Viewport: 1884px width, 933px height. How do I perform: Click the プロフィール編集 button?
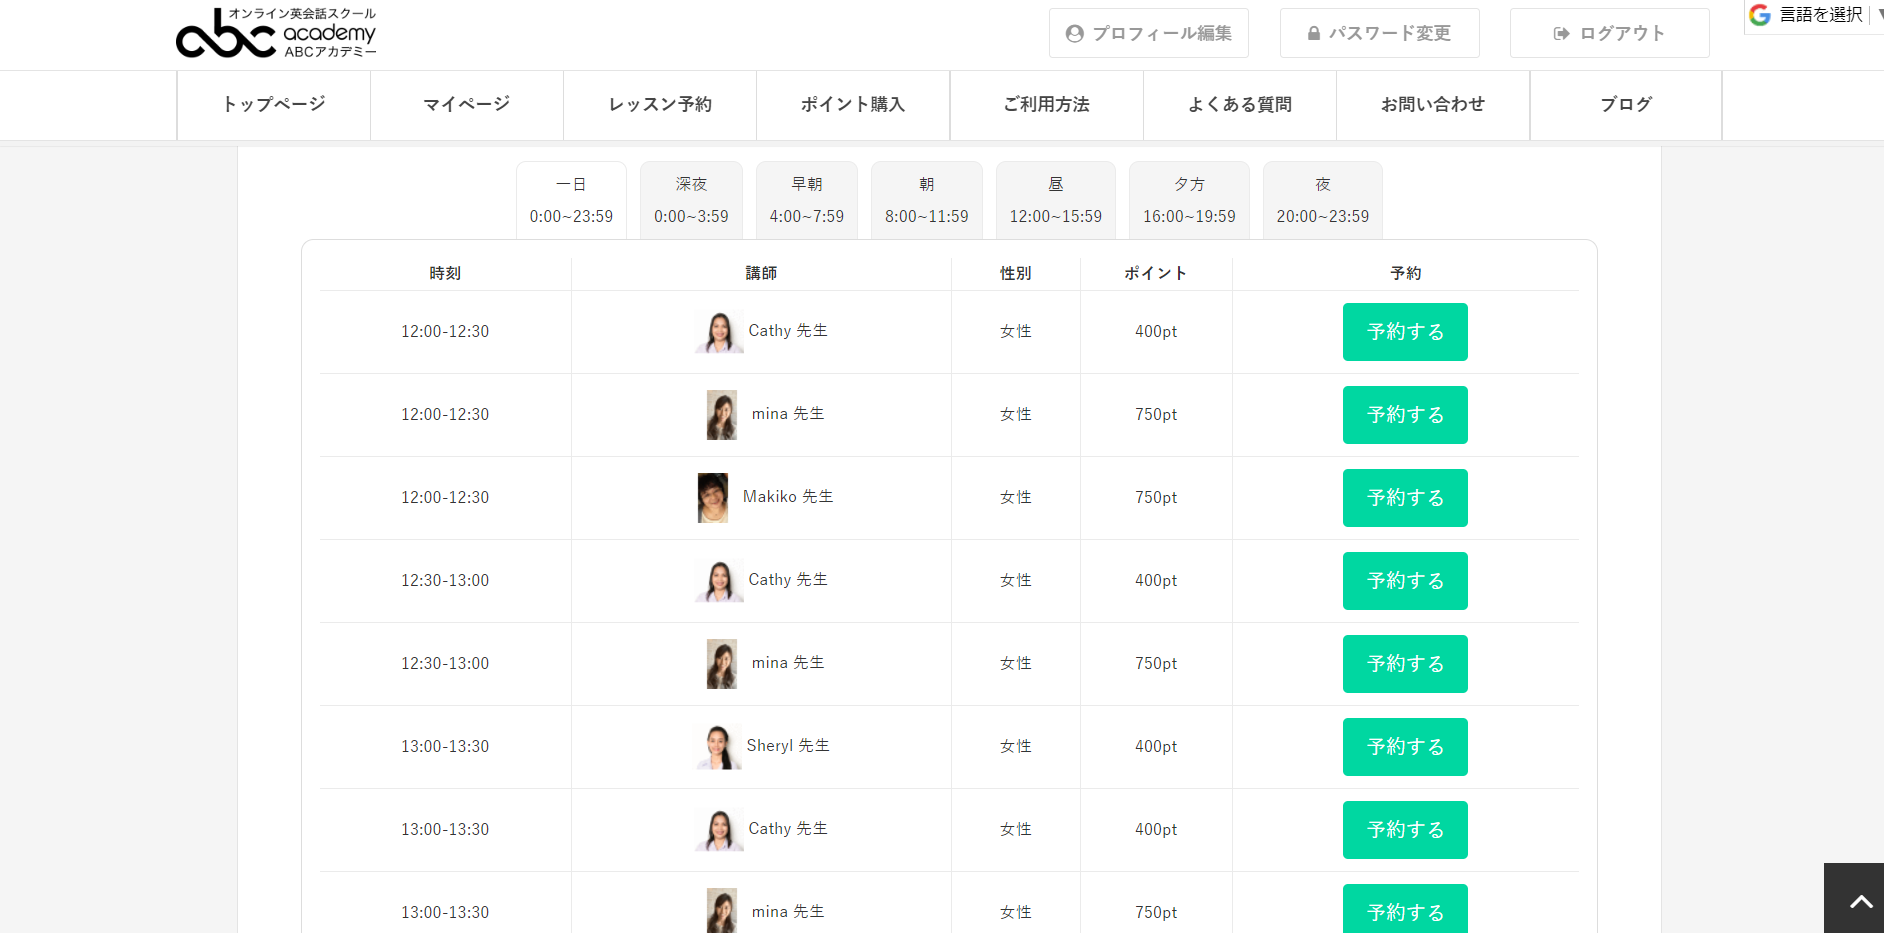click(1148, 33)
